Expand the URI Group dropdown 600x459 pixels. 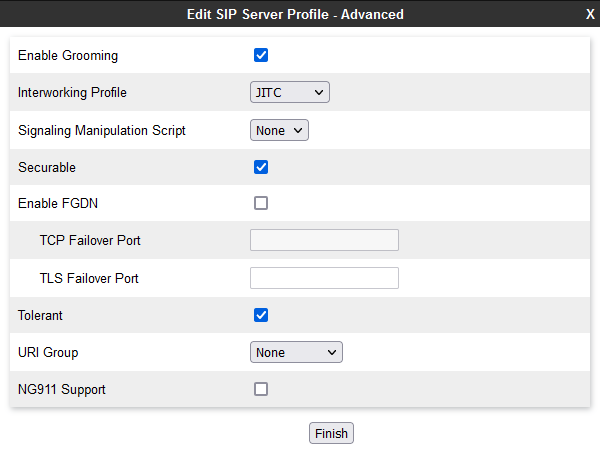296,352
